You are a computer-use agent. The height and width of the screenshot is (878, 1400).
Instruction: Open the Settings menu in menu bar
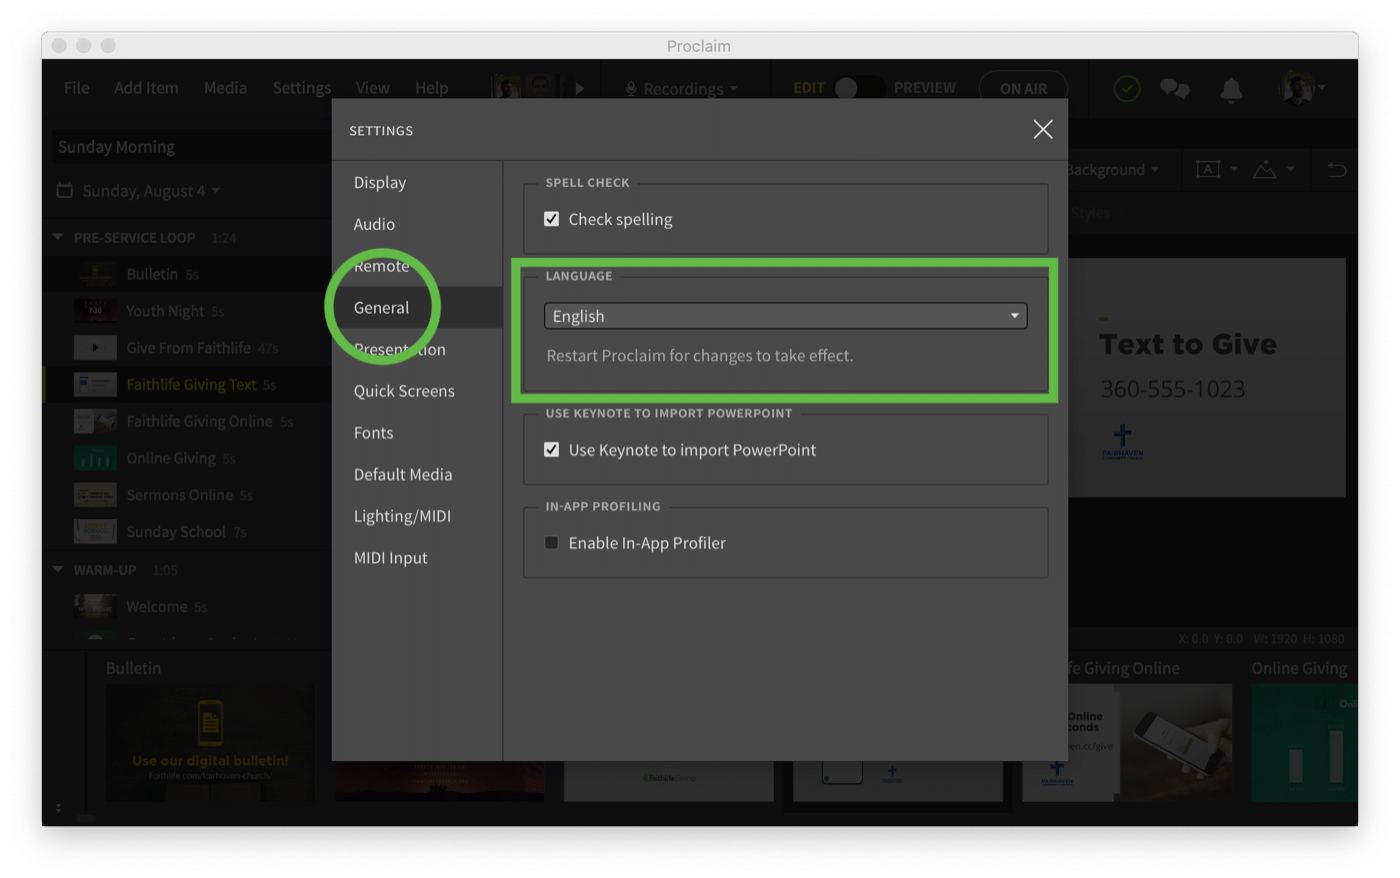pyautogui.click(x=301, y=88)
